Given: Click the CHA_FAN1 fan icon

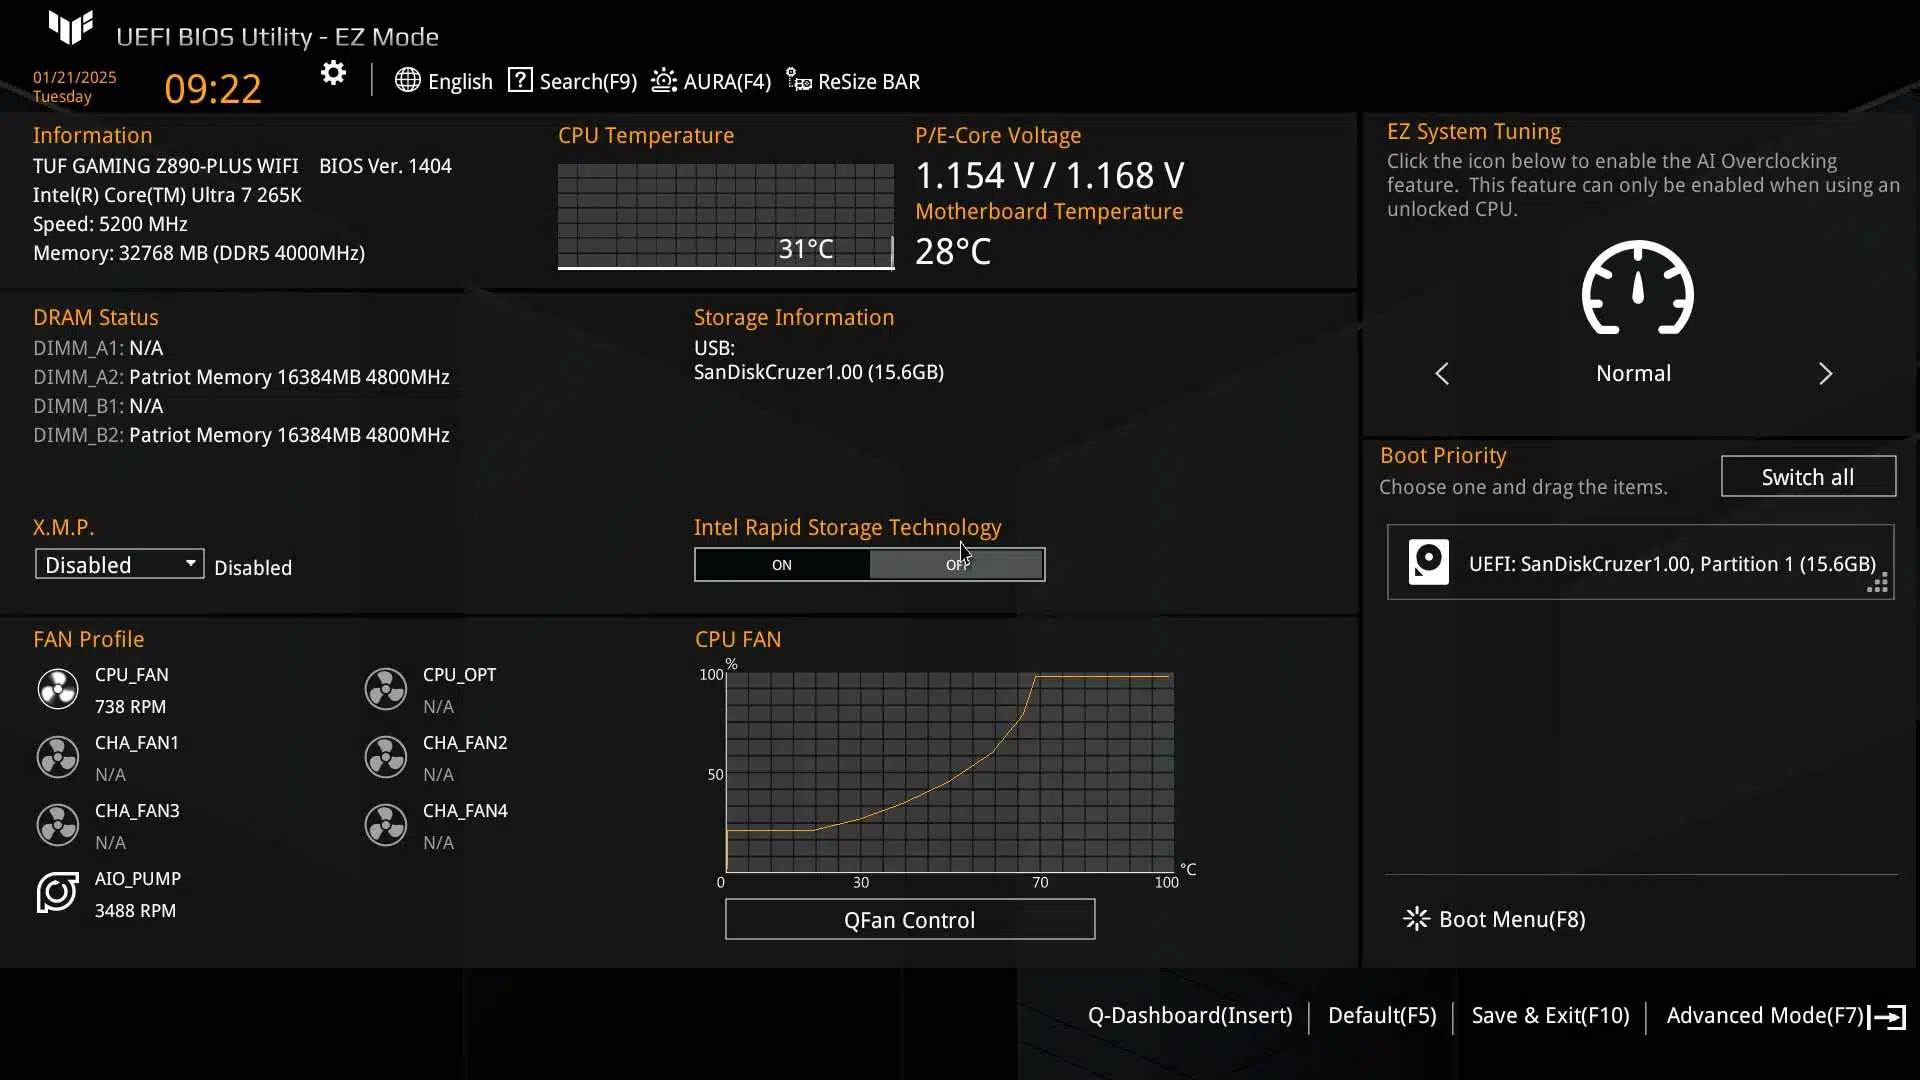Looking at the screenshot, I should point(58,757).
